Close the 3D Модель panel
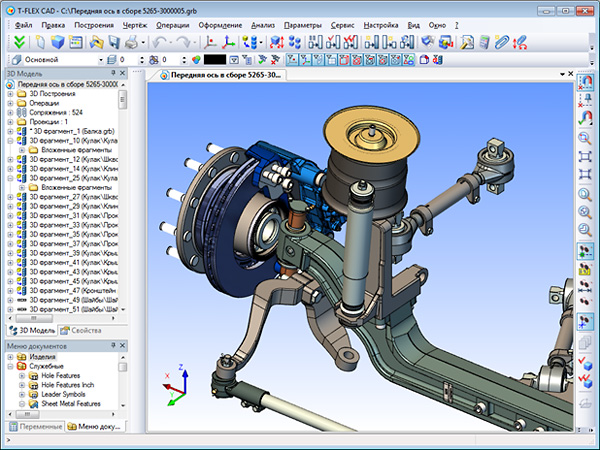 [x=122, y=73]
